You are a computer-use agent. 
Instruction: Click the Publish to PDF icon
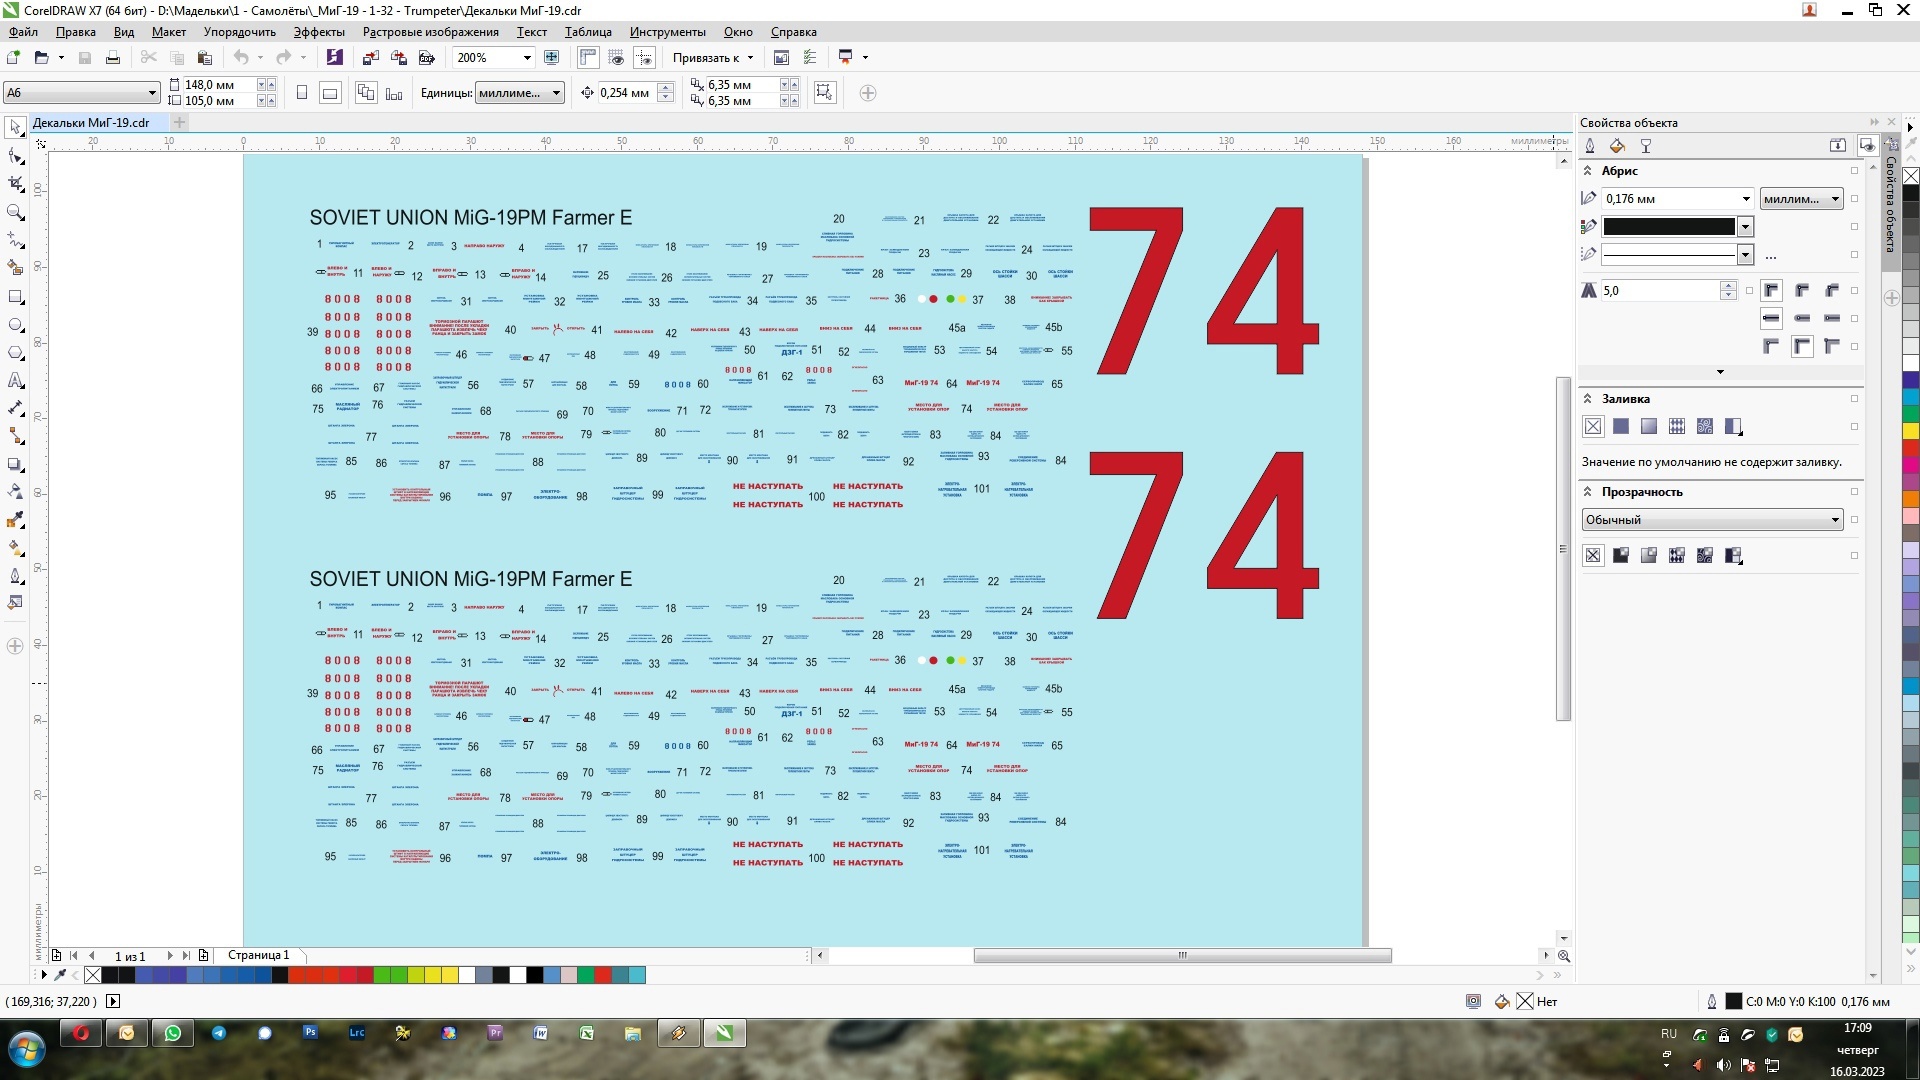coord(427,58)
